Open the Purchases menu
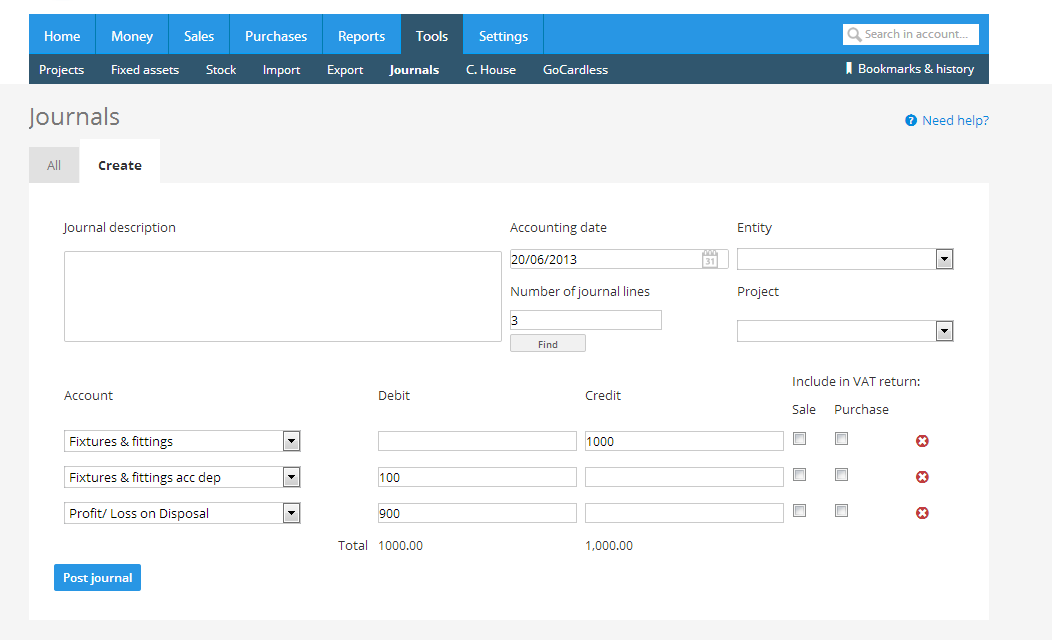 click(276, 36)
